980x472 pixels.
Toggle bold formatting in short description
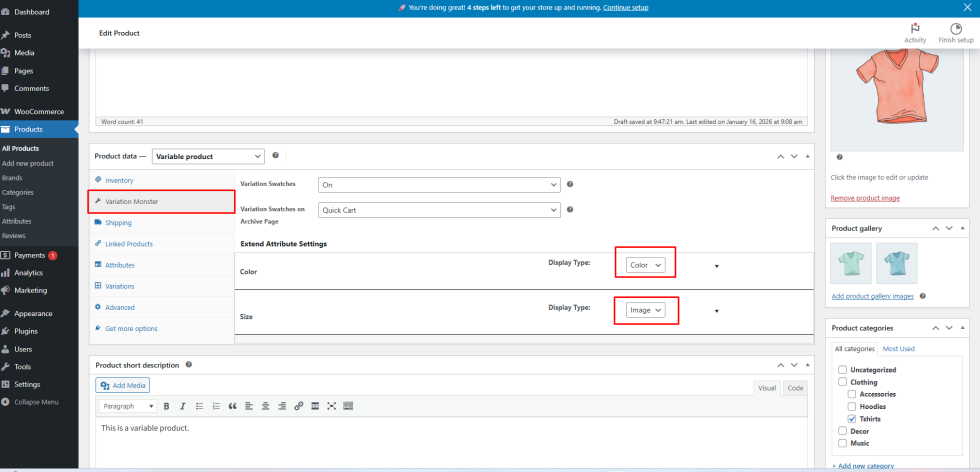click(x=166, y=406)
